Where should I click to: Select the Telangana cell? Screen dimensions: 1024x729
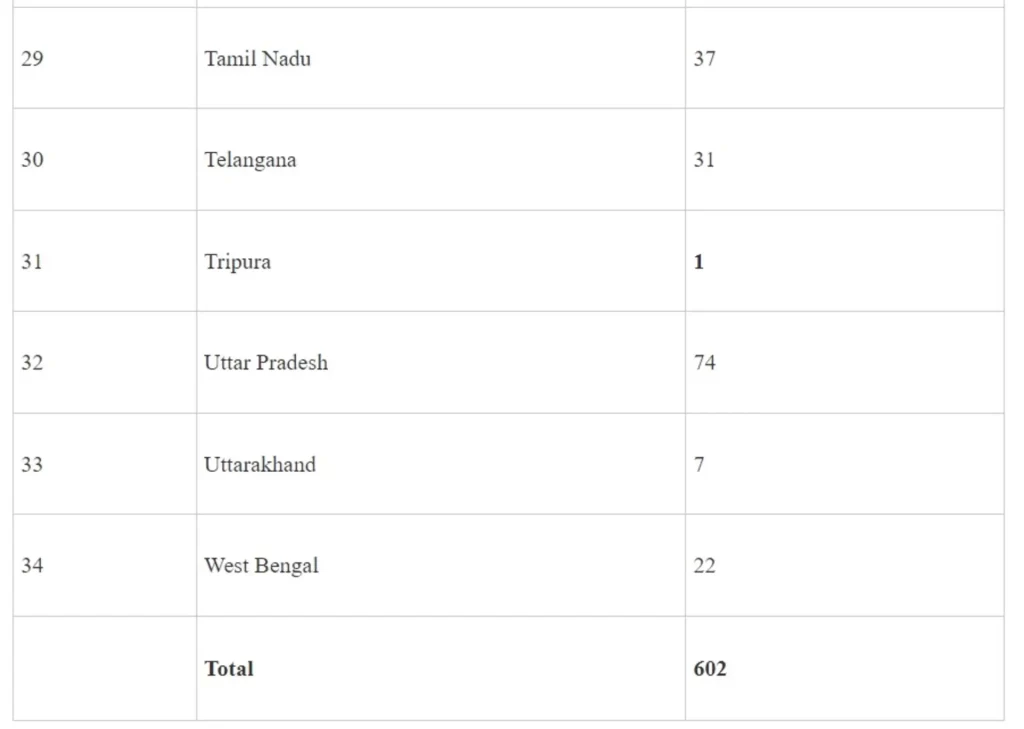click(x=250, y=160)
